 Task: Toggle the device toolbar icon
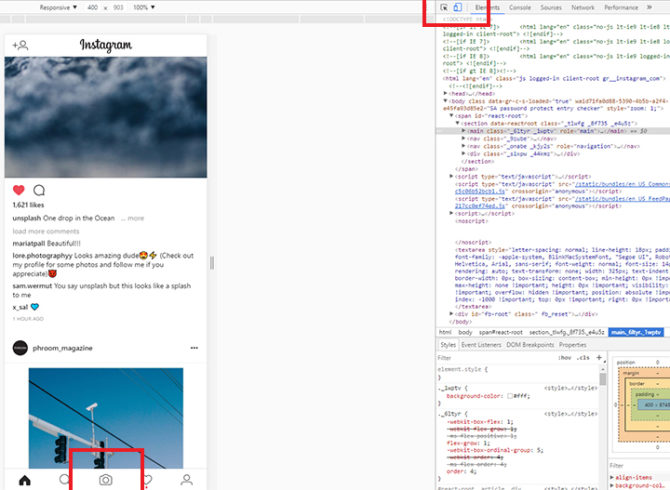coord(457,7)
